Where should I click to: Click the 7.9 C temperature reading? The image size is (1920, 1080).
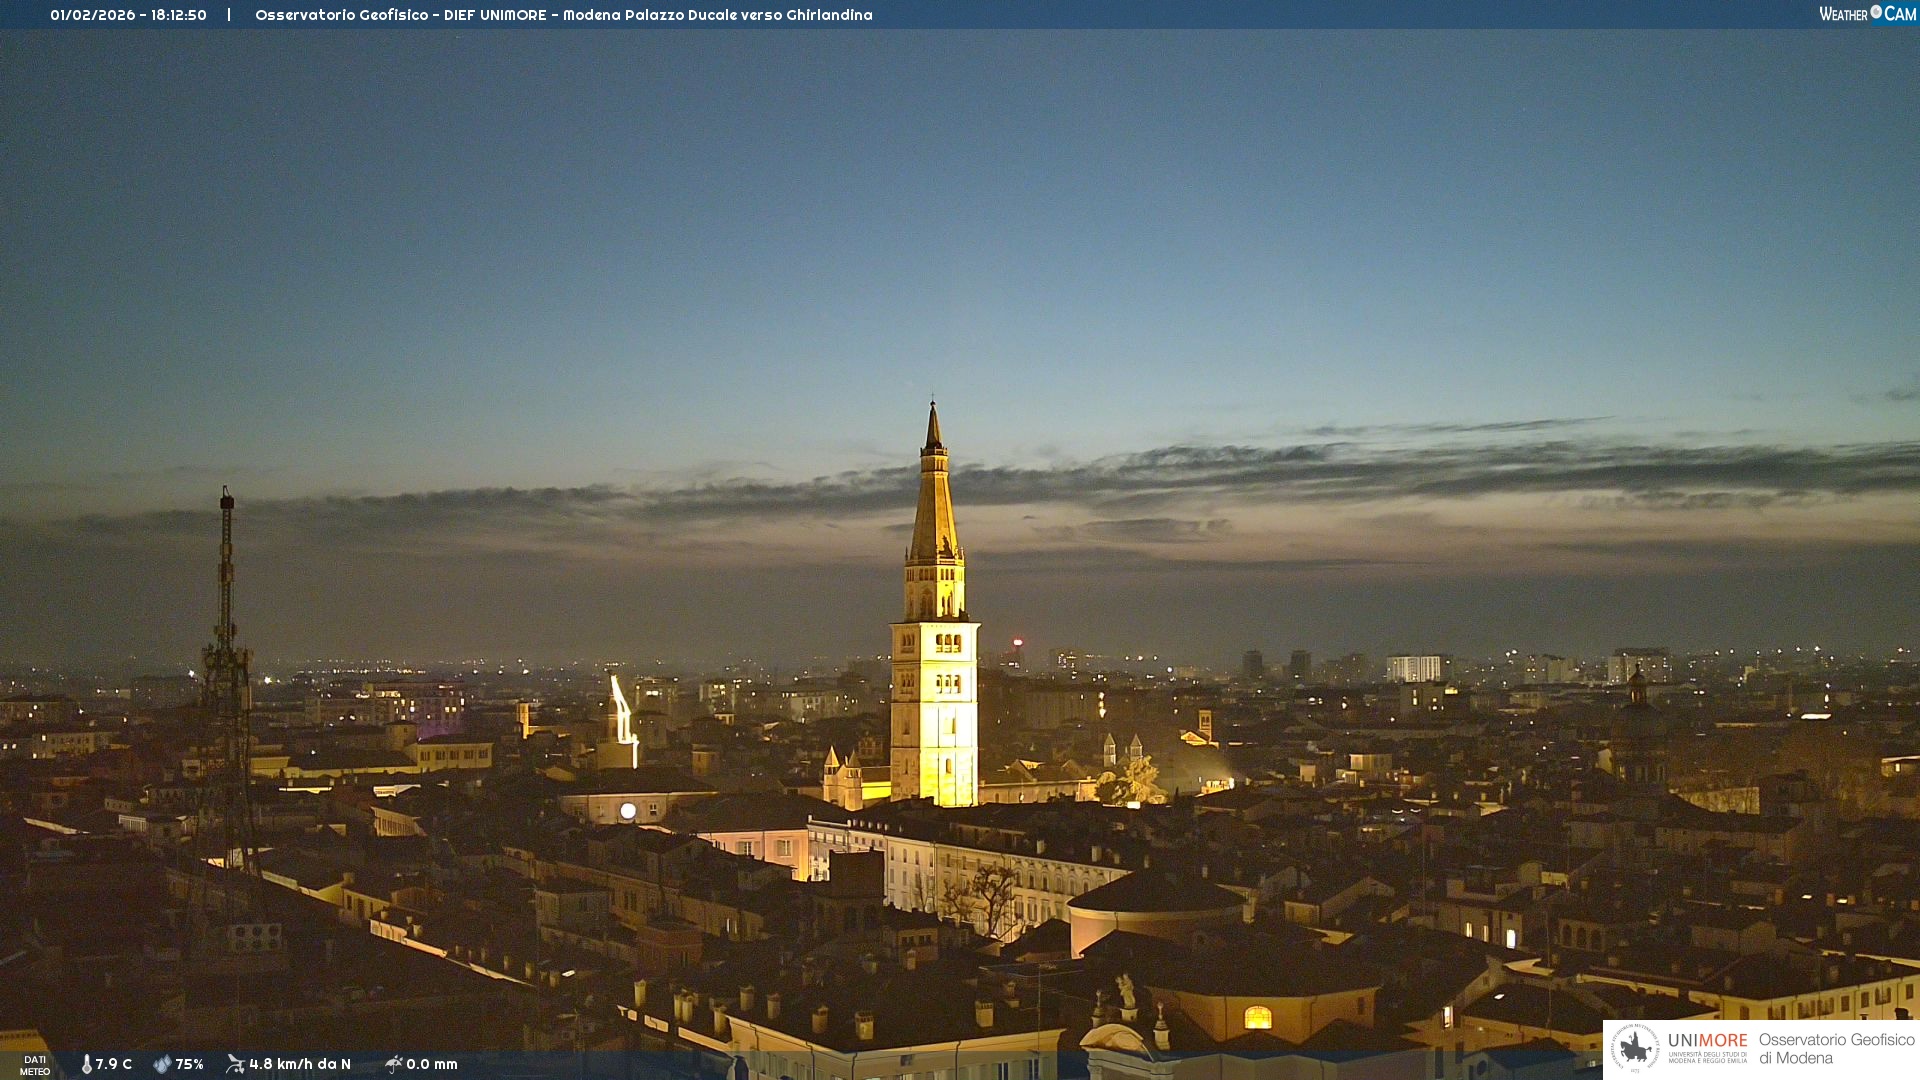(x=113, y=1064)
